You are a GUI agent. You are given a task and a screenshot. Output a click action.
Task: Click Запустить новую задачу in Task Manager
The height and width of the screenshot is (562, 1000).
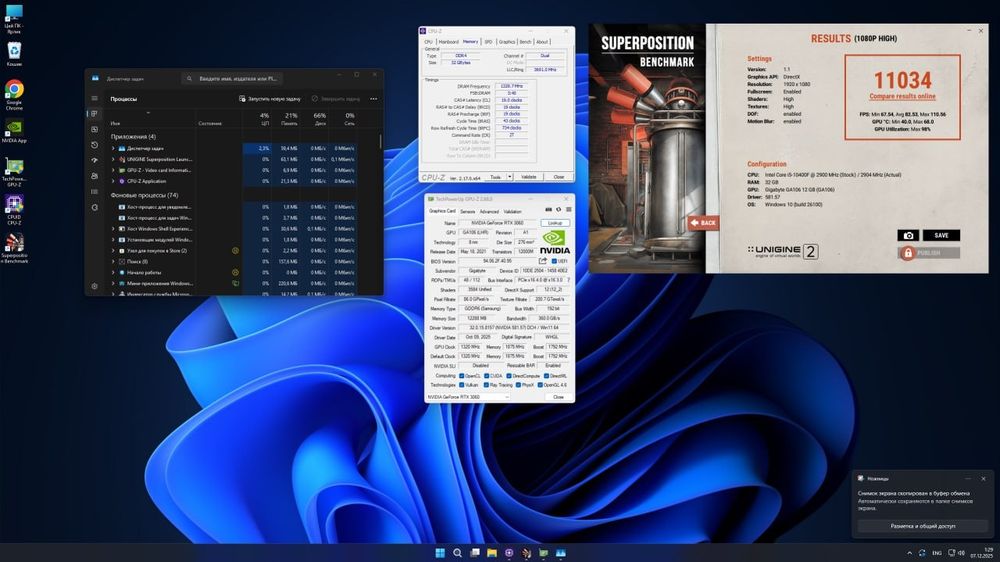pos(269,99)
